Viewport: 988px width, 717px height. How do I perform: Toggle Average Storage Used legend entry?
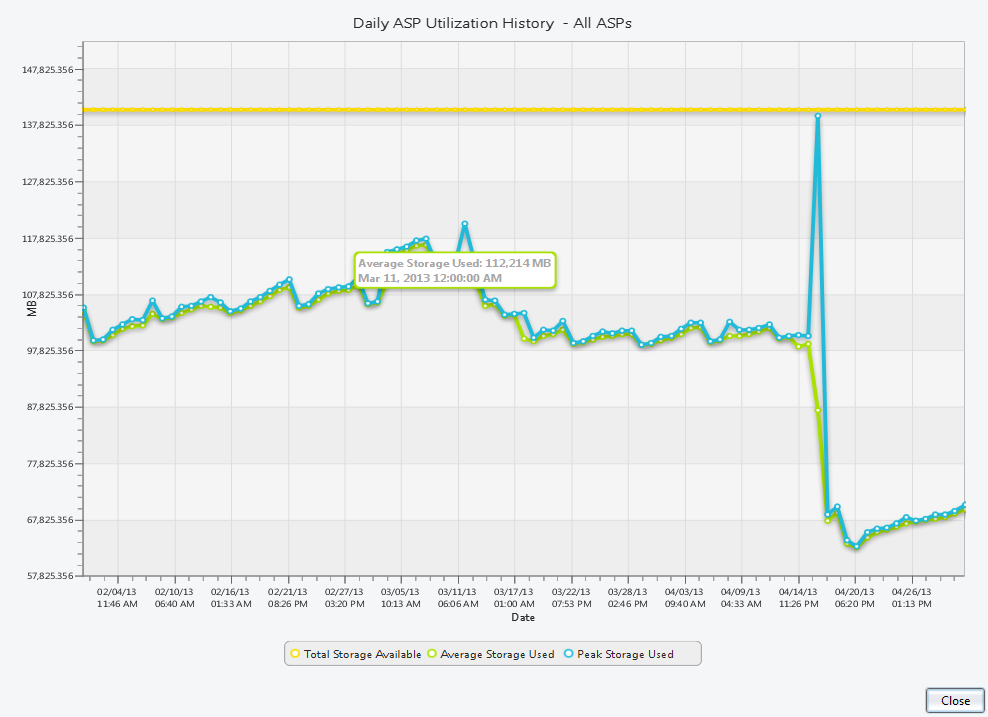pyautogui.click(x=491, y=654)
